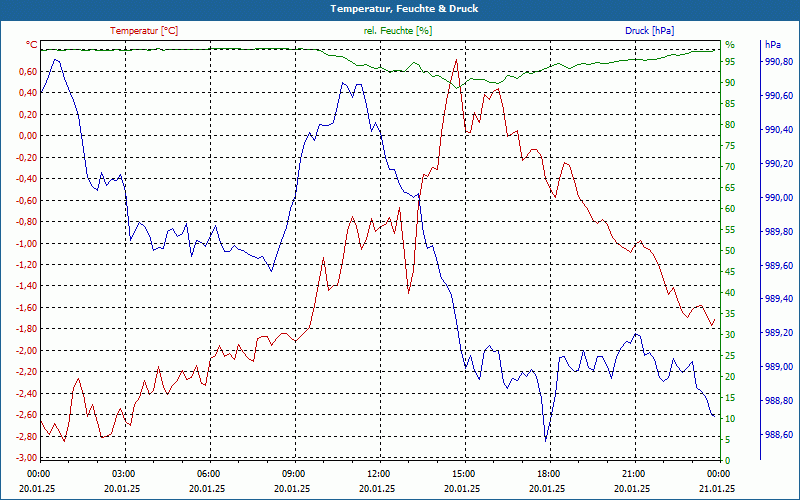800x500 pixels.
Task: Click the '09:00' time axis label
Action: click(293, 473)
